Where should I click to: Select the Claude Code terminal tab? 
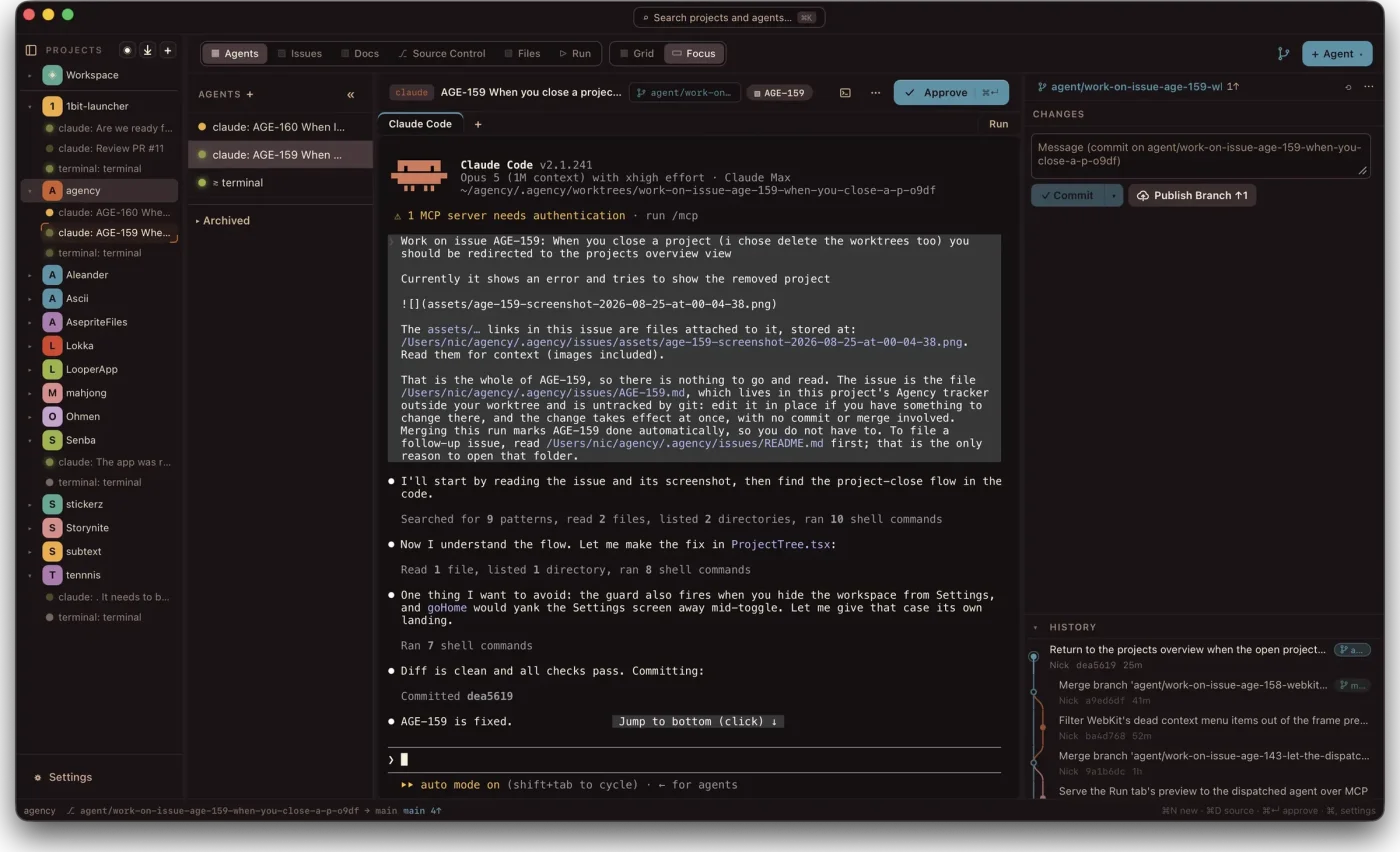[x=420, y=124]
